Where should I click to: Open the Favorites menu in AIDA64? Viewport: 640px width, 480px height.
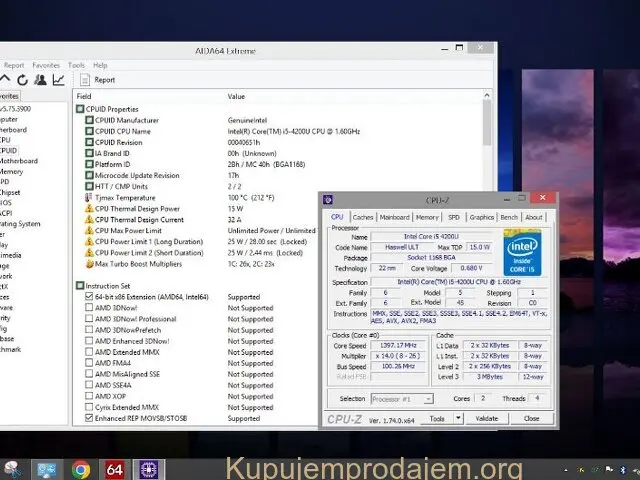click(x=46, y=65)
